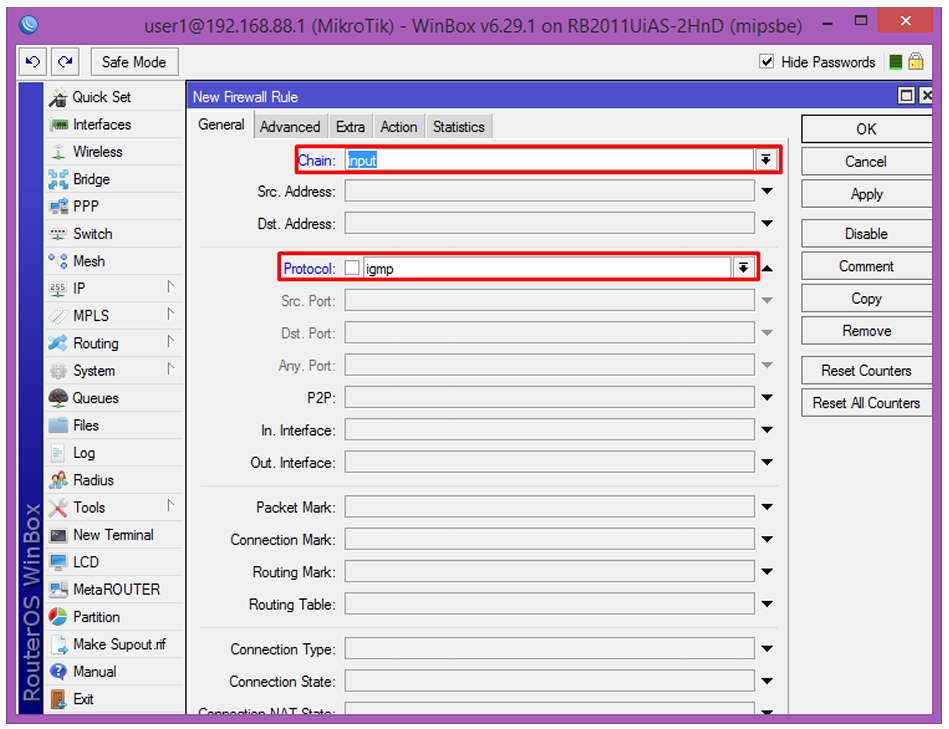Toggle the Hide Passwords checkbox

[x=766, y=62]
